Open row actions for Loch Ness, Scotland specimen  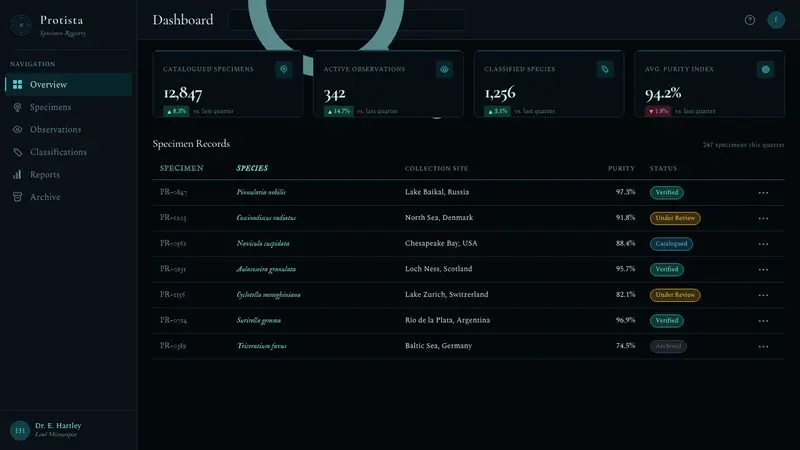tap(763, 269)
